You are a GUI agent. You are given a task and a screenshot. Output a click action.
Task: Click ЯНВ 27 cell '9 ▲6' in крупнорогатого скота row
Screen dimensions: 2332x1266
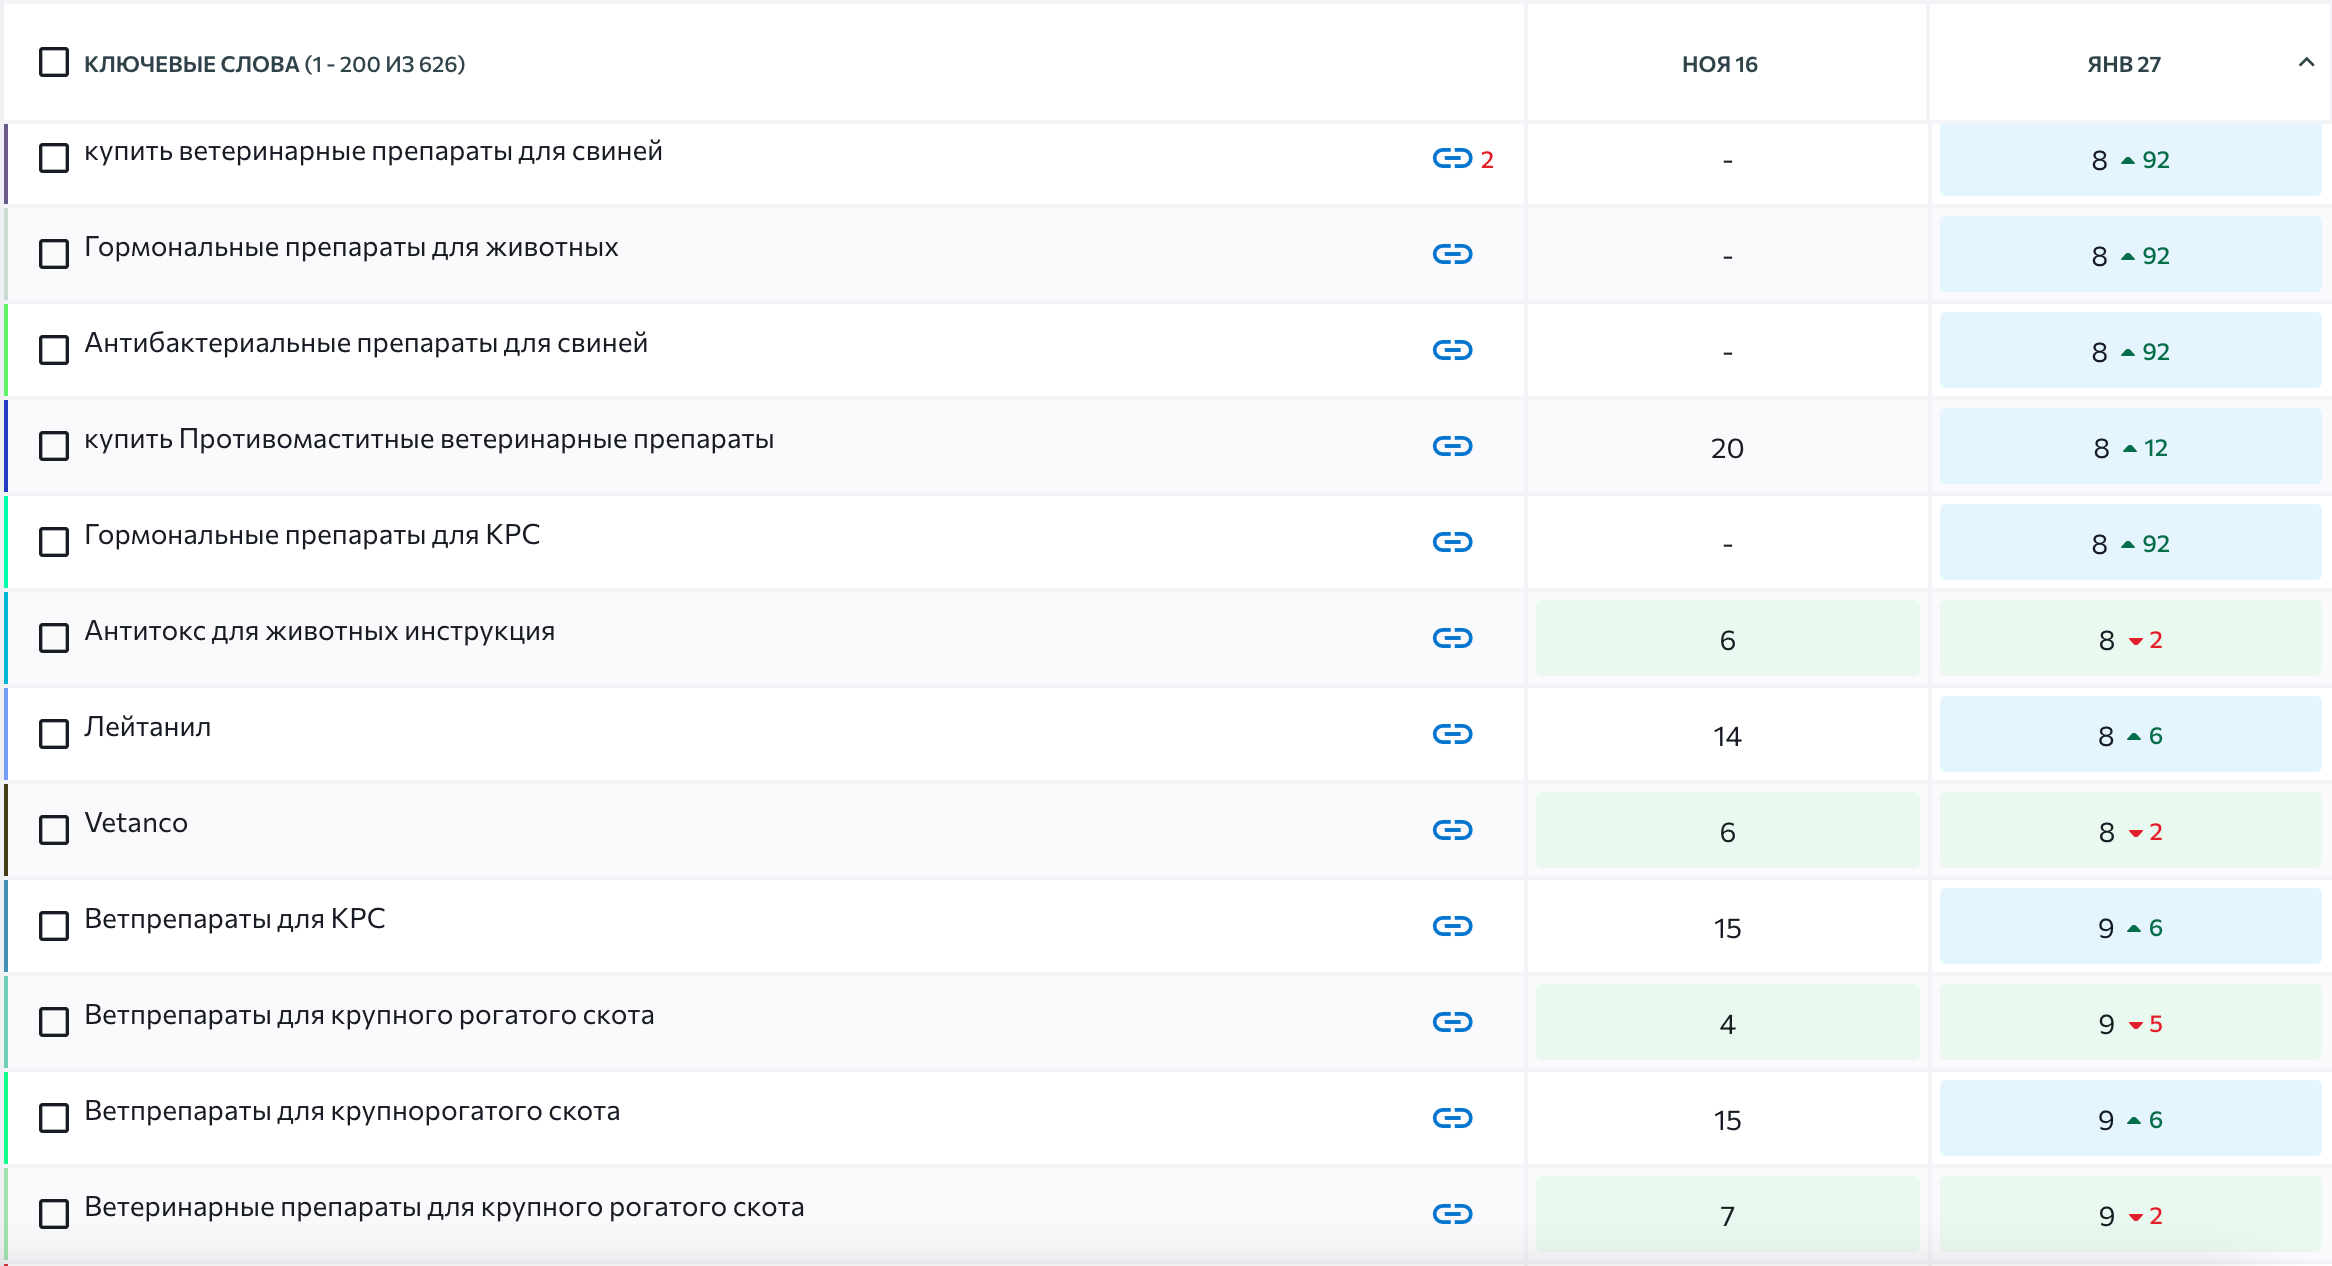pos(2130,1119)
